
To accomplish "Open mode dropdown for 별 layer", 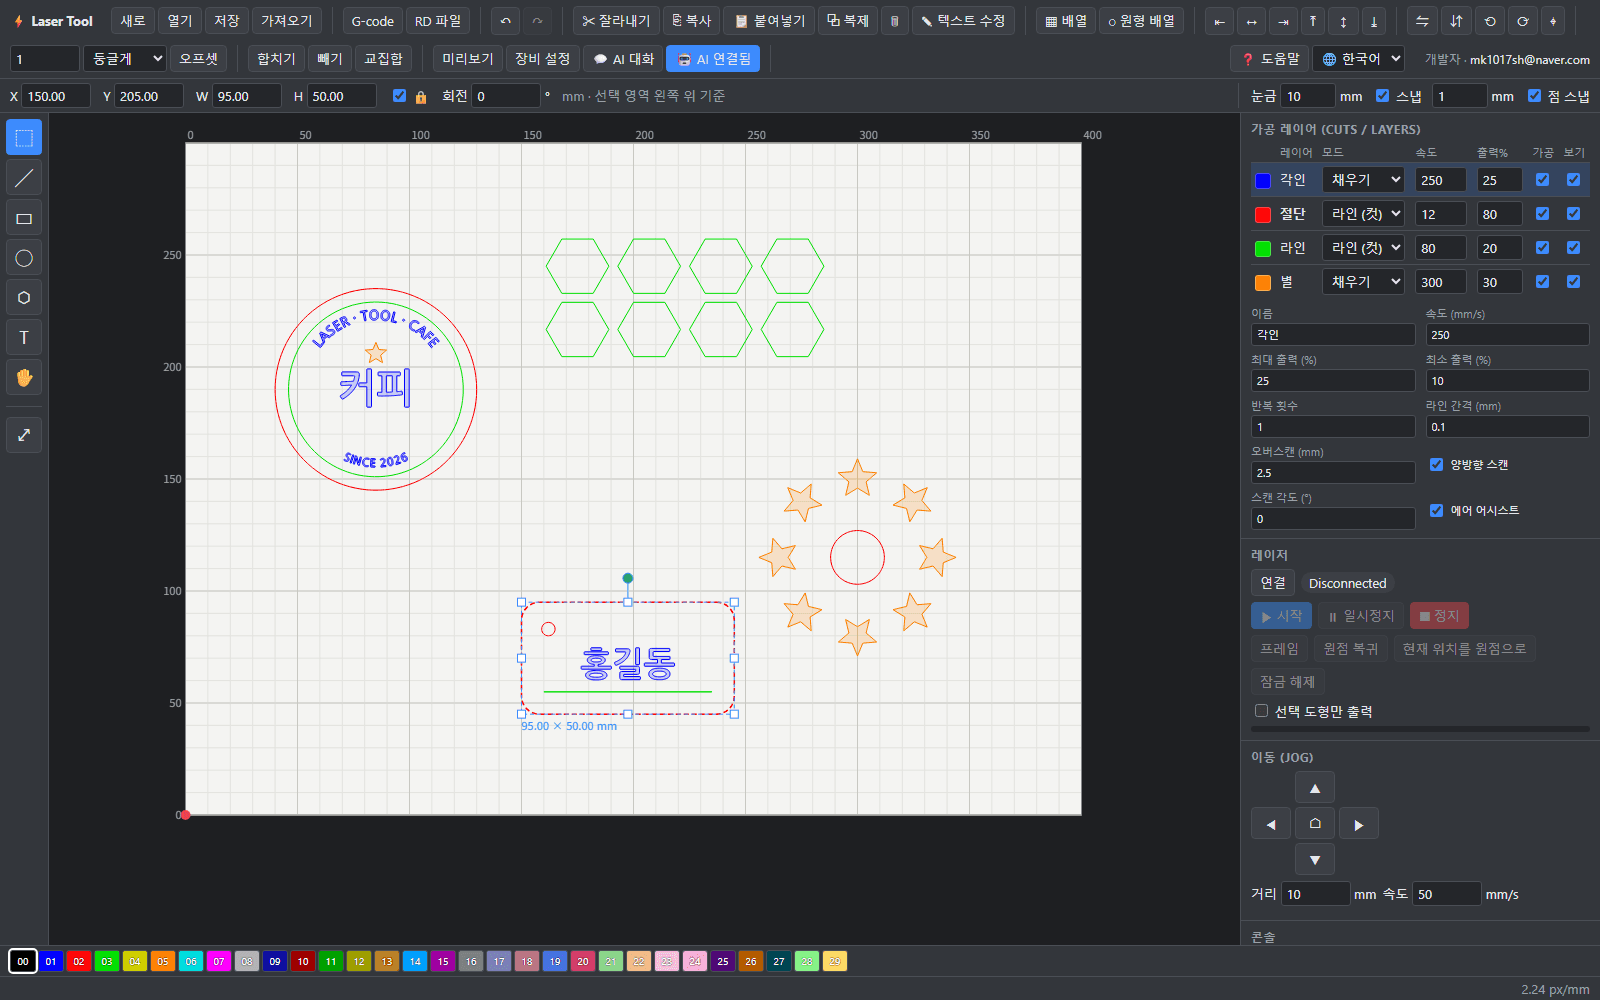I will click(x=1364, y=282).
